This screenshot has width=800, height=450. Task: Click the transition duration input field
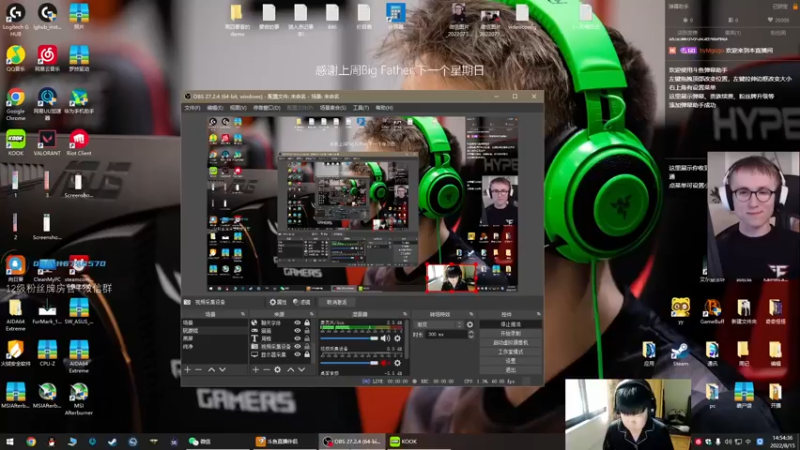[x=447, y=335]
